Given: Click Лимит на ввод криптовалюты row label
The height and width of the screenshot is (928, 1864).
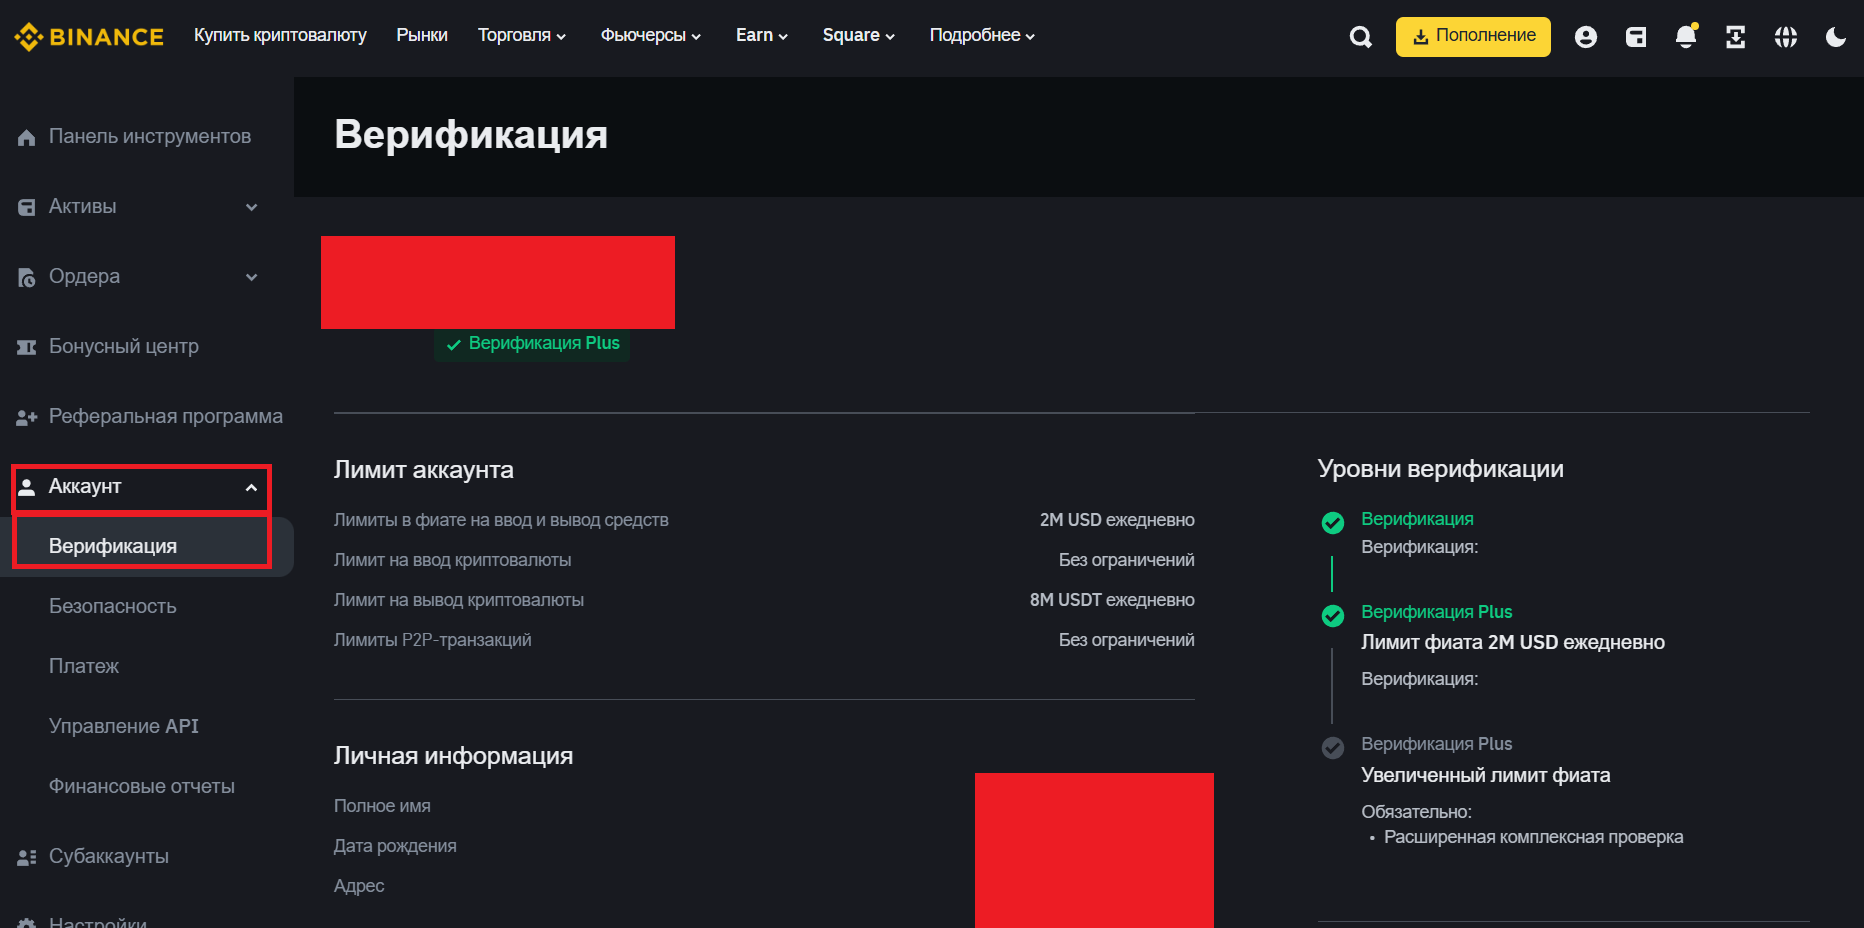Looking at the screenshot, I should pyautogui.click(x=452, y=560).
